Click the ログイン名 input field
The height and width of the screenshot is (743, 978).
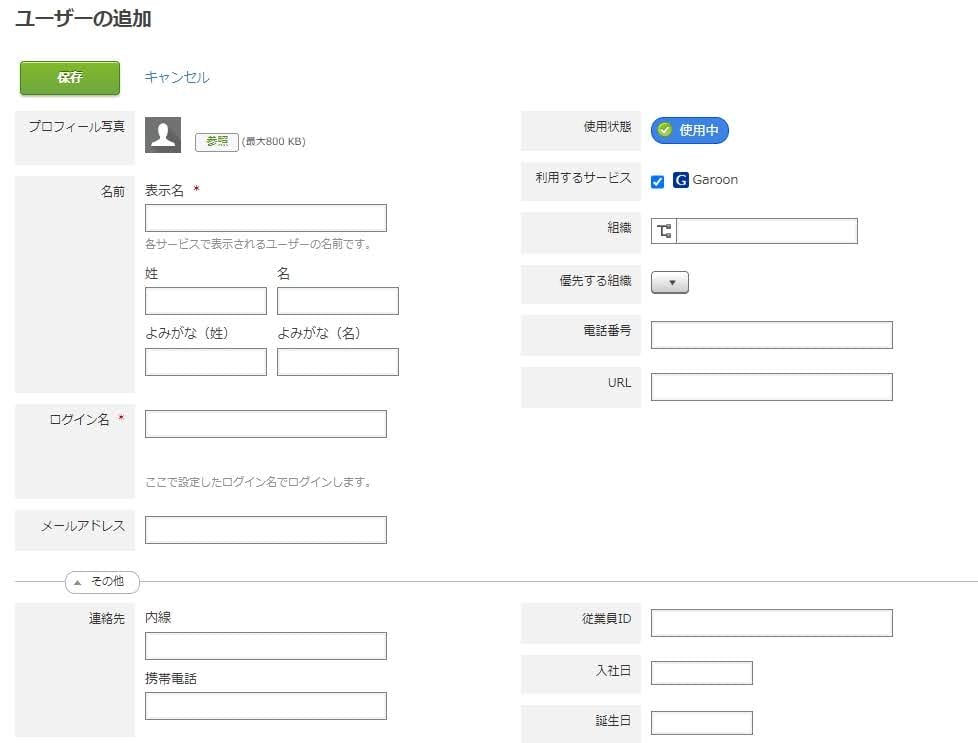pyautogui.click(x=265, y=423)
